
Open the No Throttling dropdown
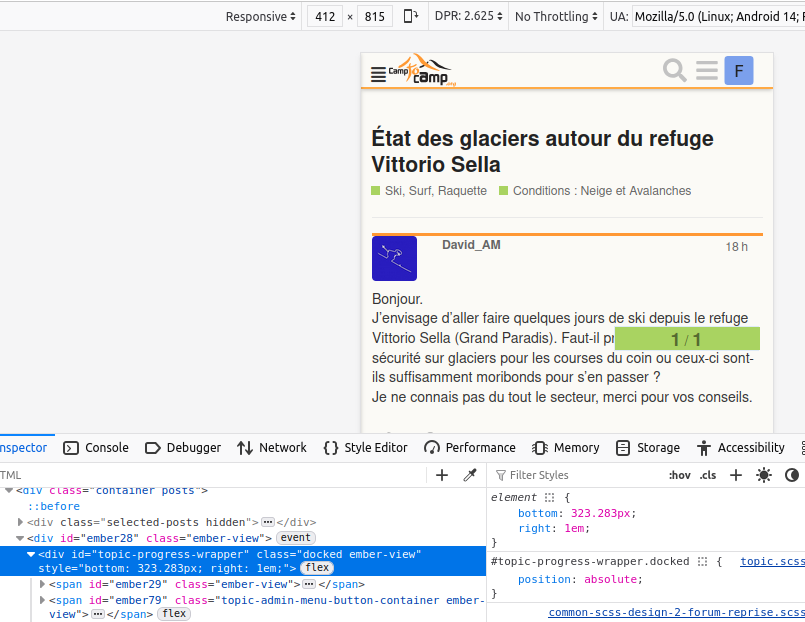tap(555, 16)
